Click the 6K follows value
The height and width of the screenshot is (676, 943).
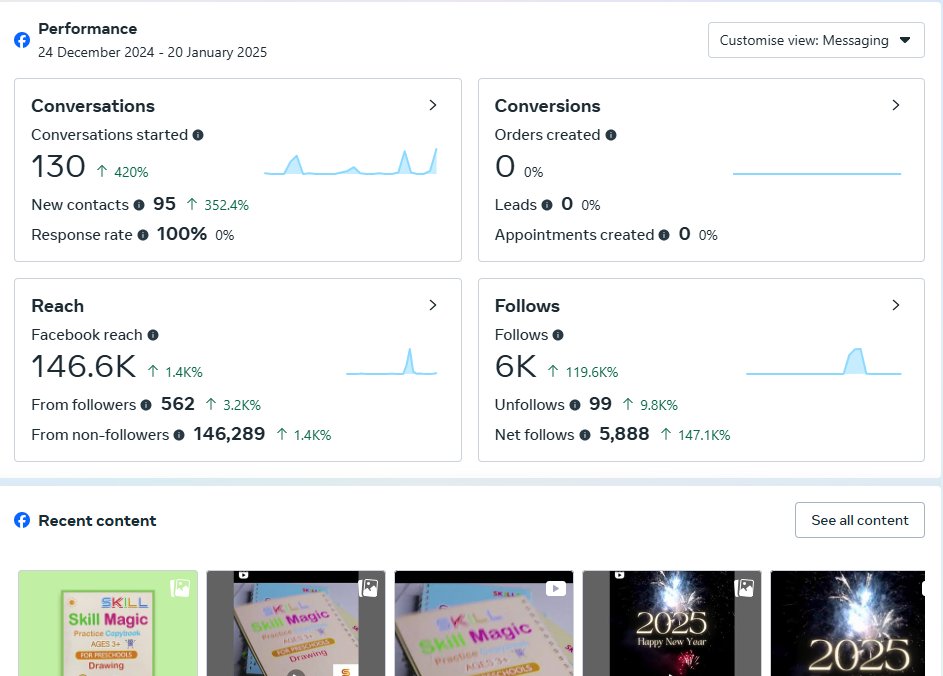tap(515, 366)
